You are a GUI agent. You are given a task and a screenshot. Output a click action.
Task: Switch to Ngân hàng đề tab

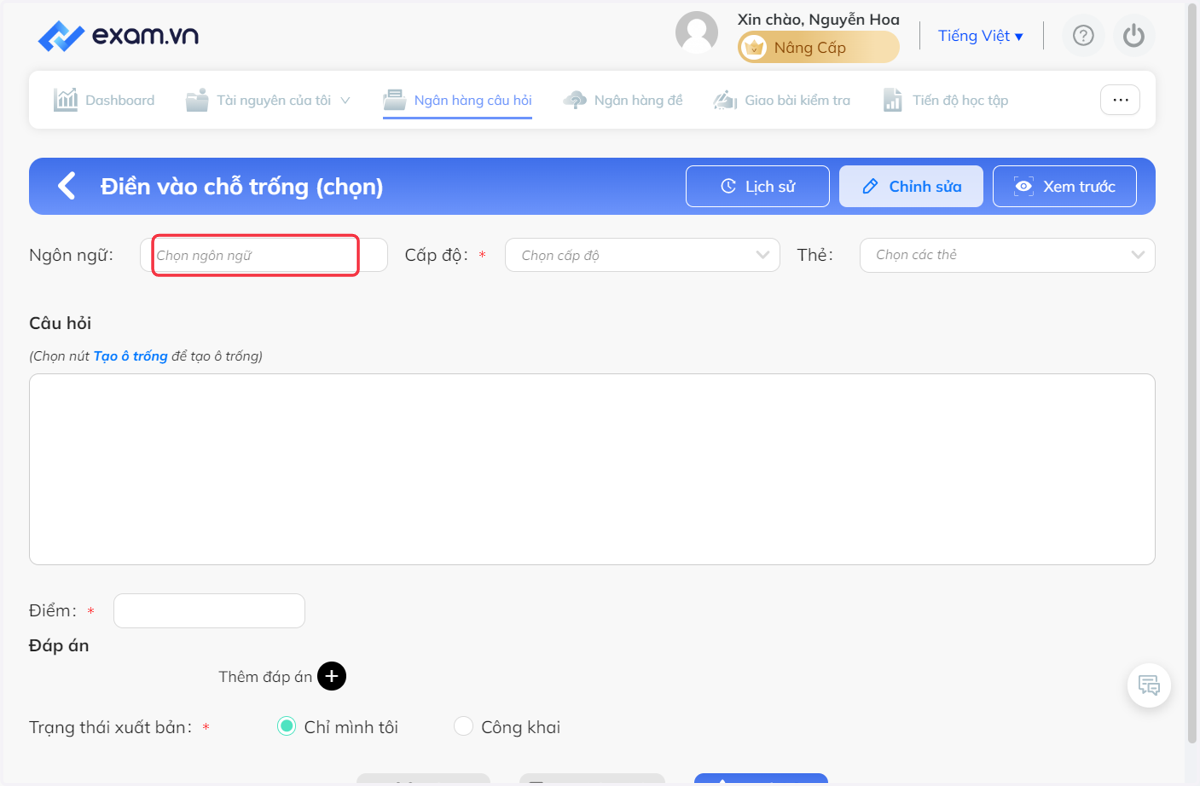pos(623,100)
